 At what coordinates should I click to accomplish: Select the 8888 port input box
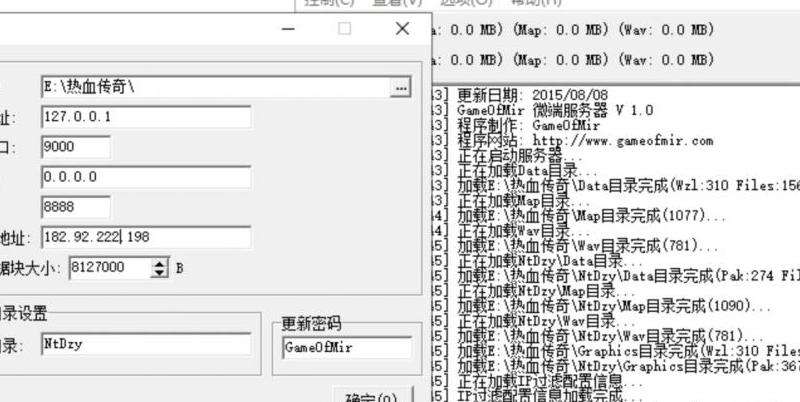(x=75, y=208)
